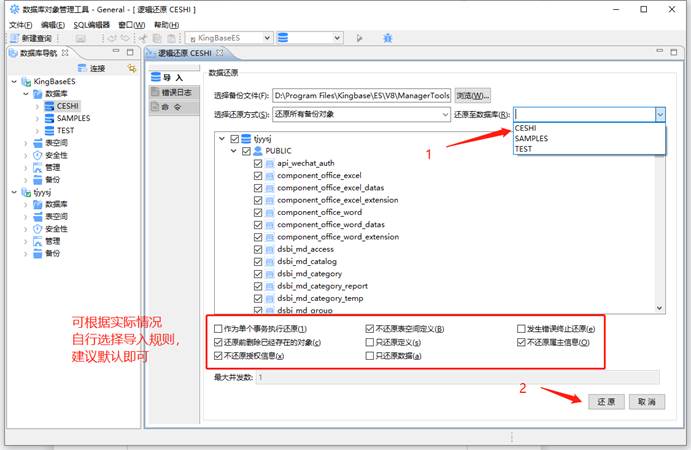
Task: Close the 数据库导航 view with its X
Action: pos(65,52)
